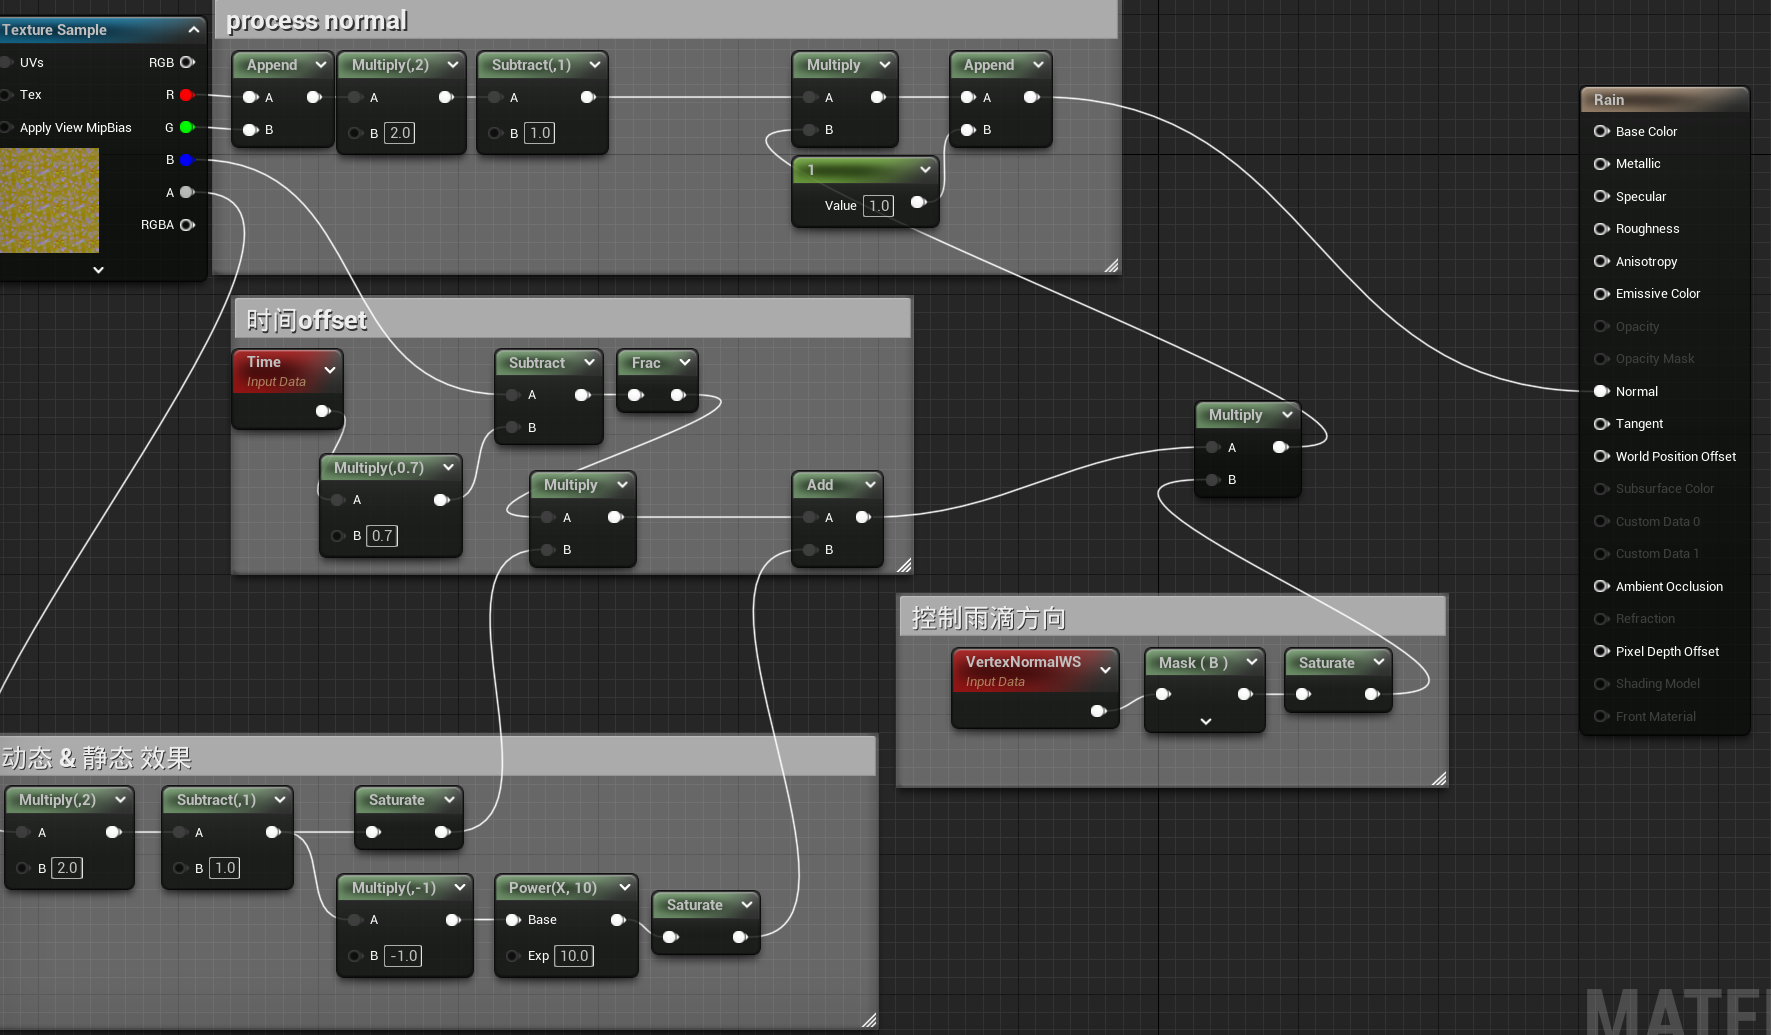
Task: Click the Texture Sample G green output pin
Action: pos(186,127)
